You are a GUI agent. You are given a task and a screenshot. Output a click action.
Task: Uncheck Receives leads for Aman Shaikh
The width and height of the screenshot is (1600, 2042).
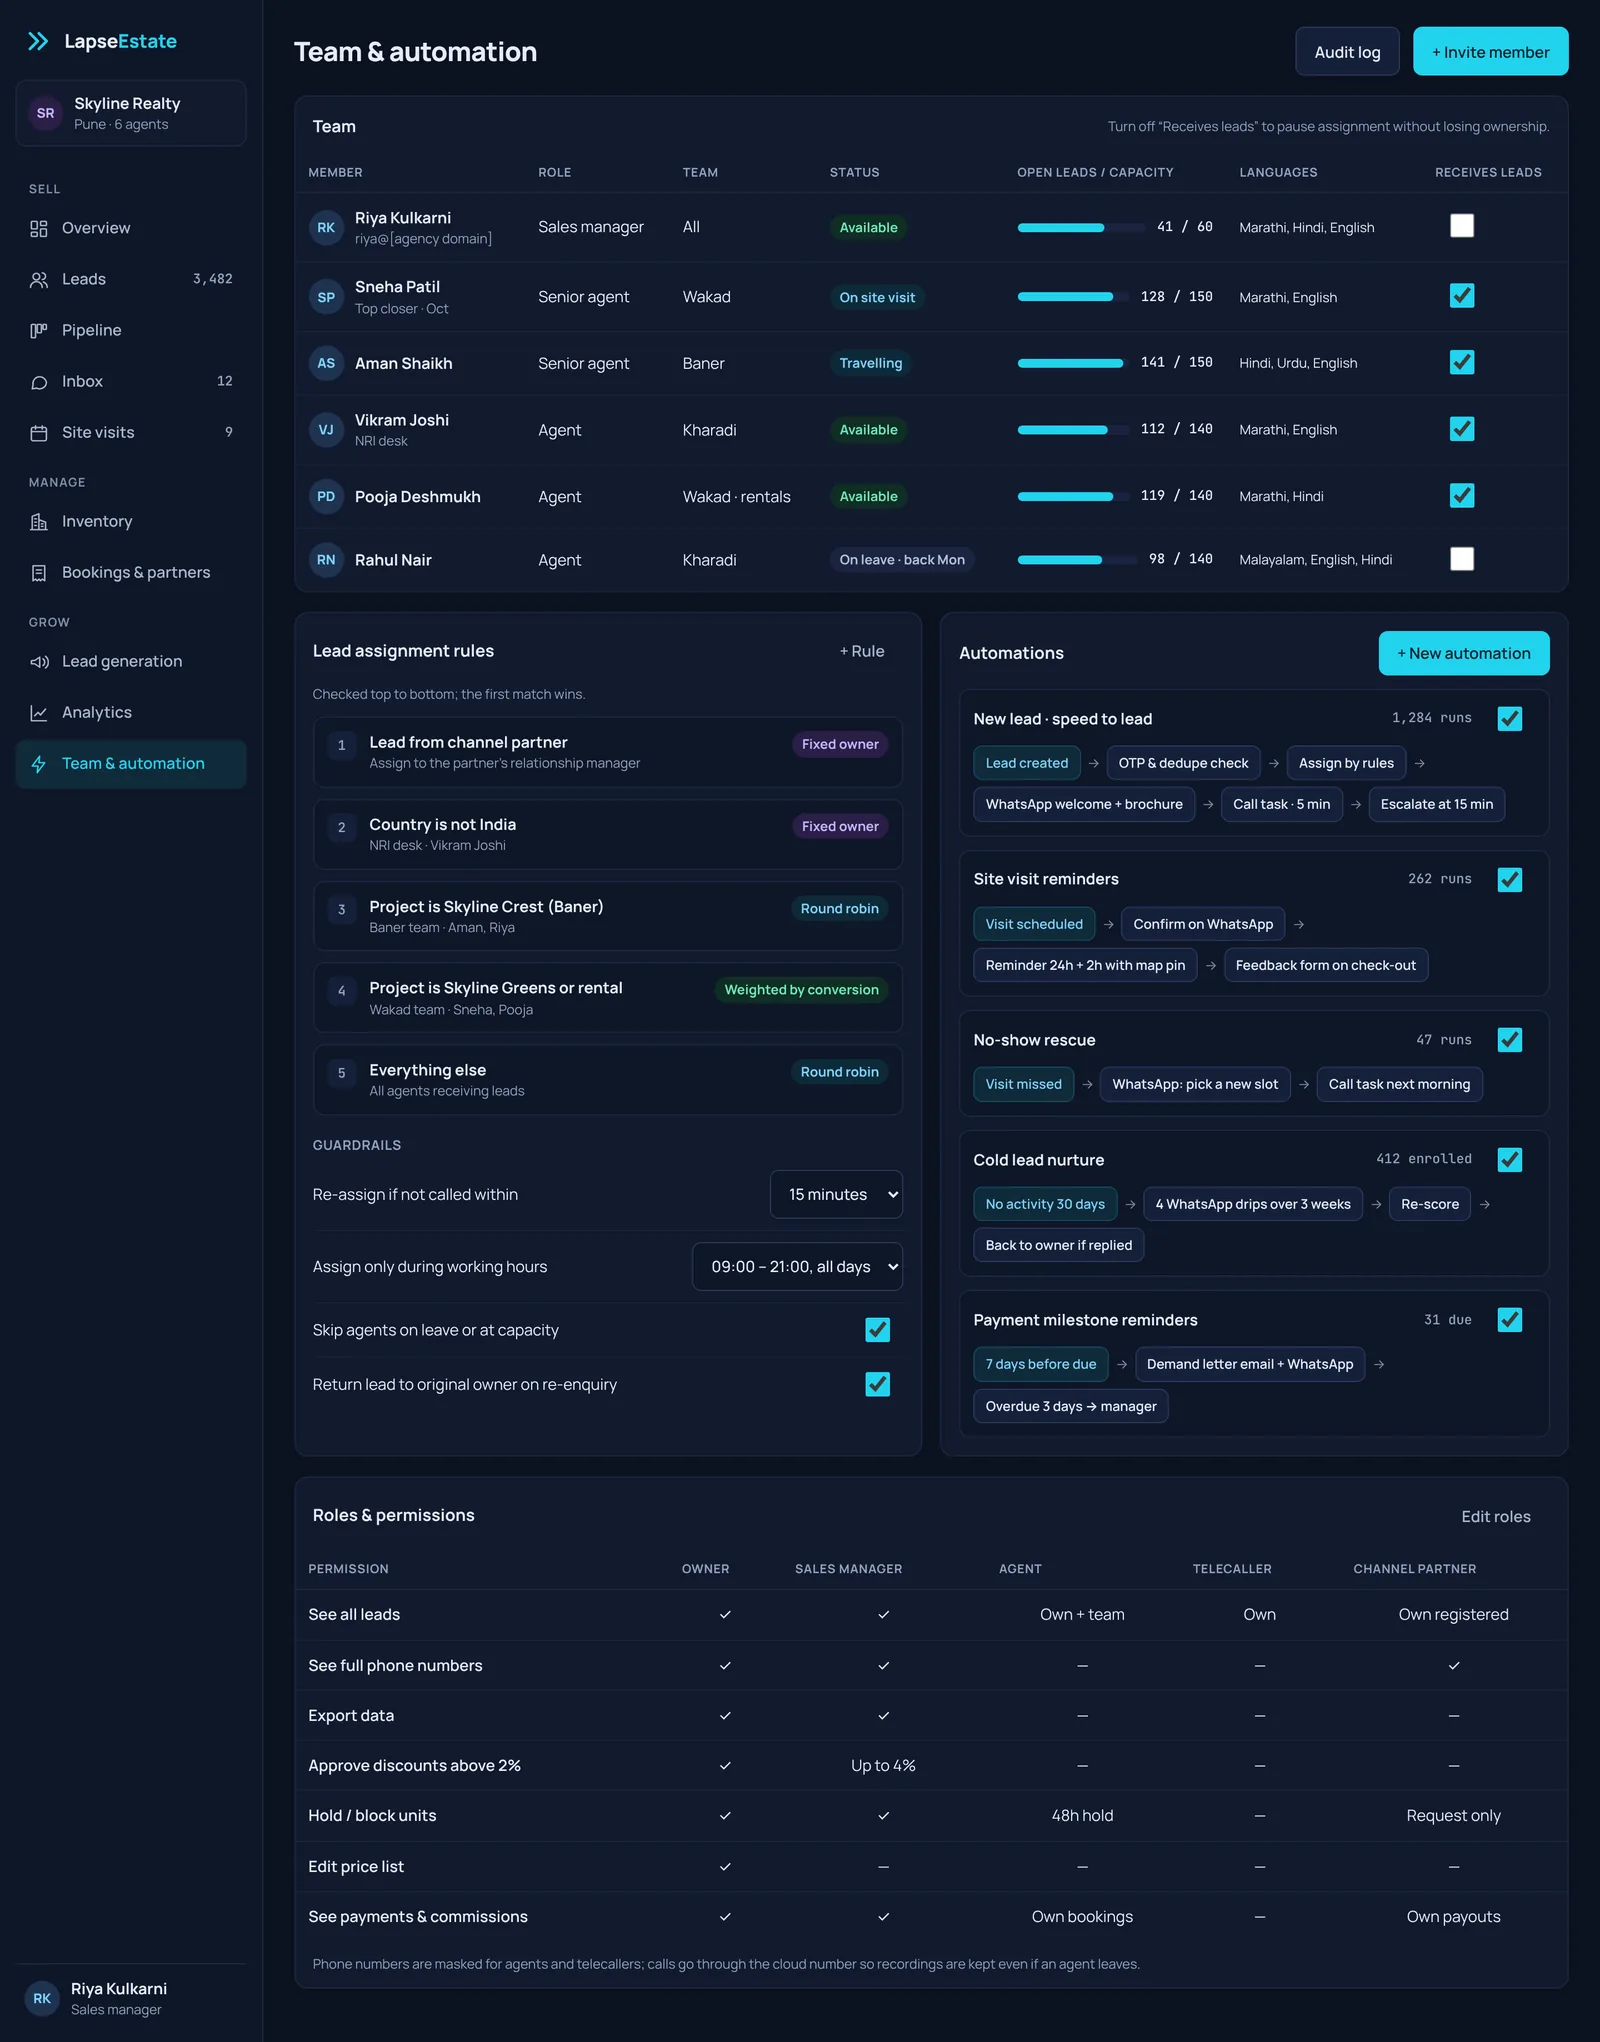[x=1462, y=362]
